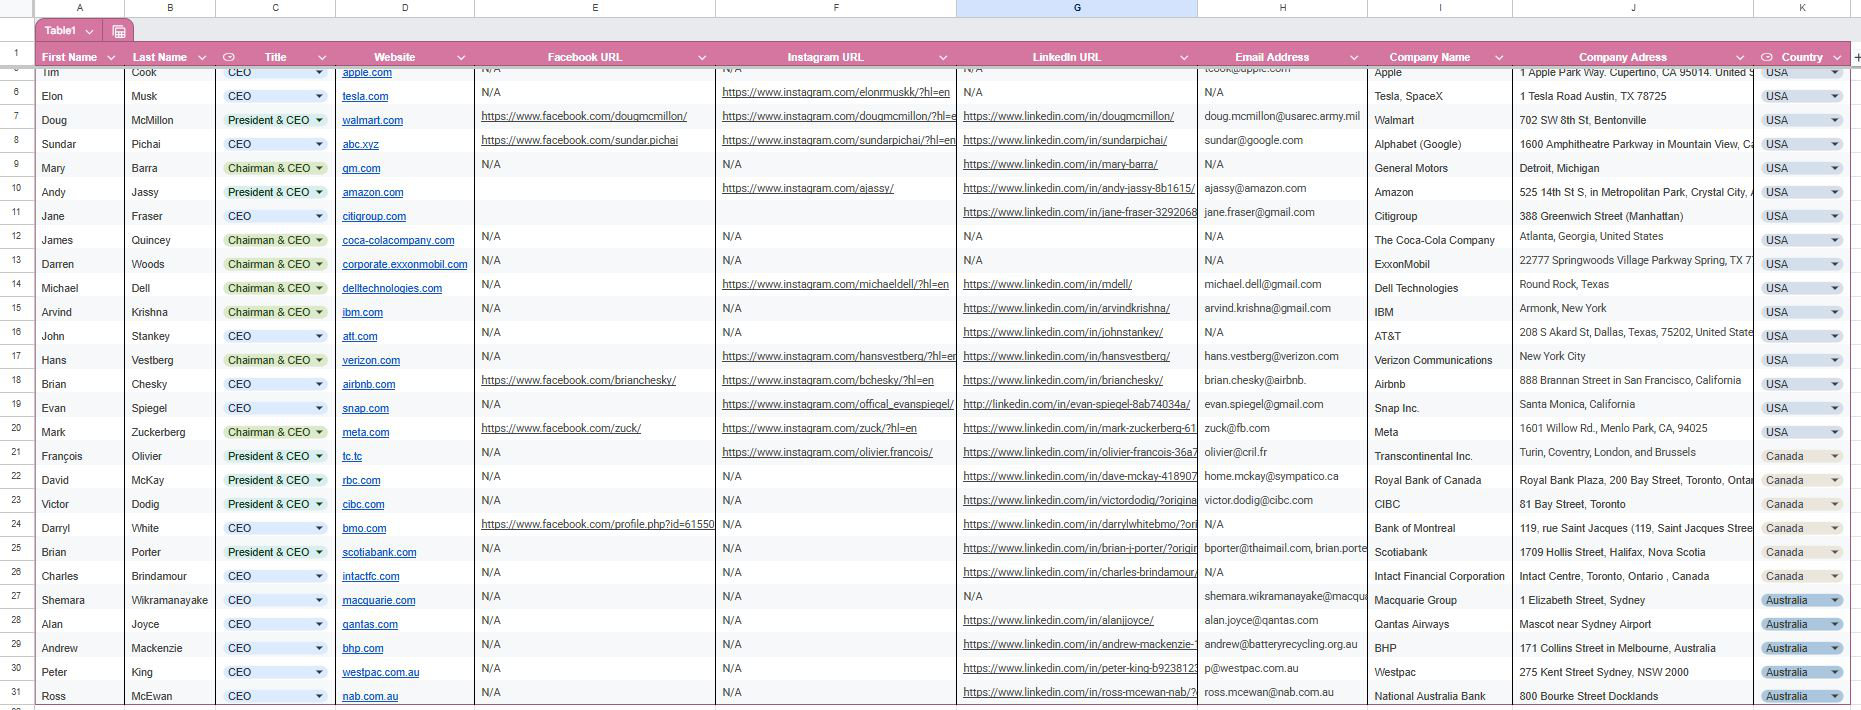Click the dropdown-type icon in Country header
The image size is (1861, 710).
1767,57
